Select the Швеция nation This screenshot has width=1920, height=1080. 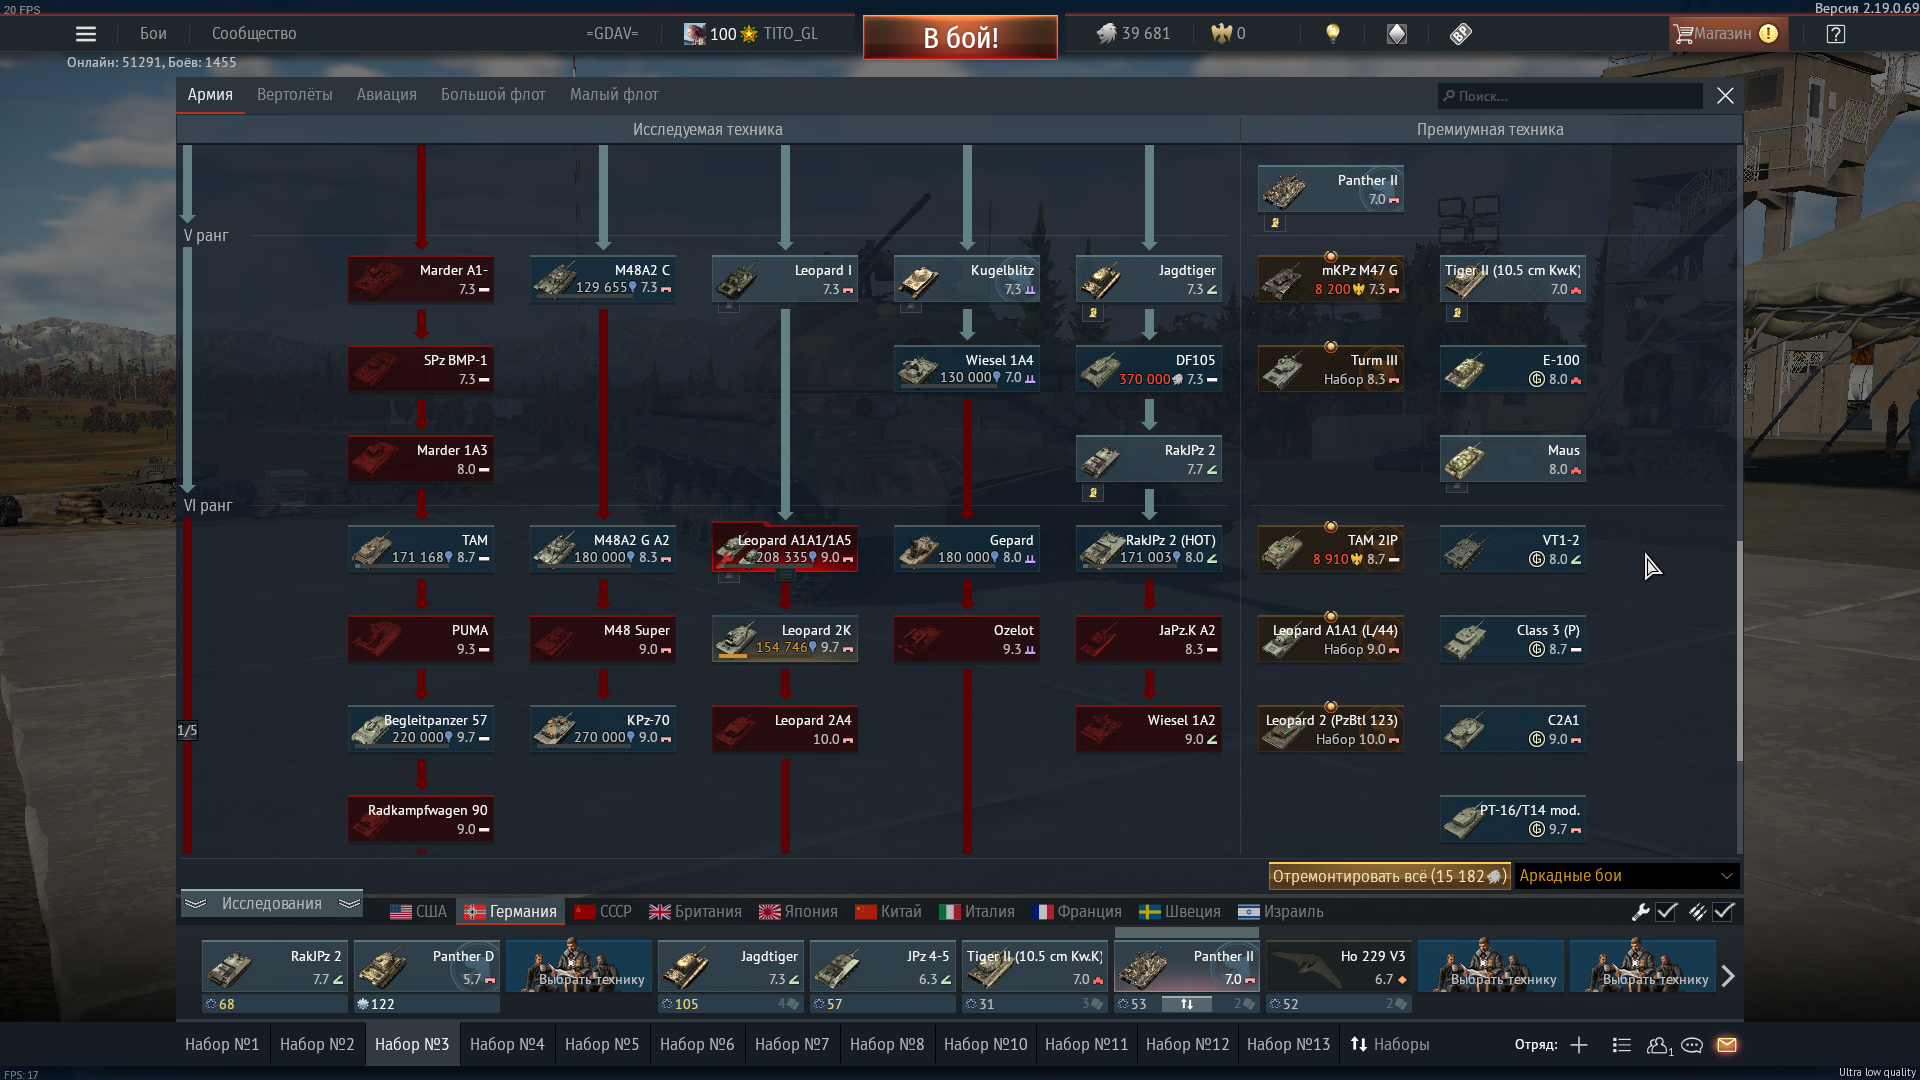click(x=1180, y=912)
